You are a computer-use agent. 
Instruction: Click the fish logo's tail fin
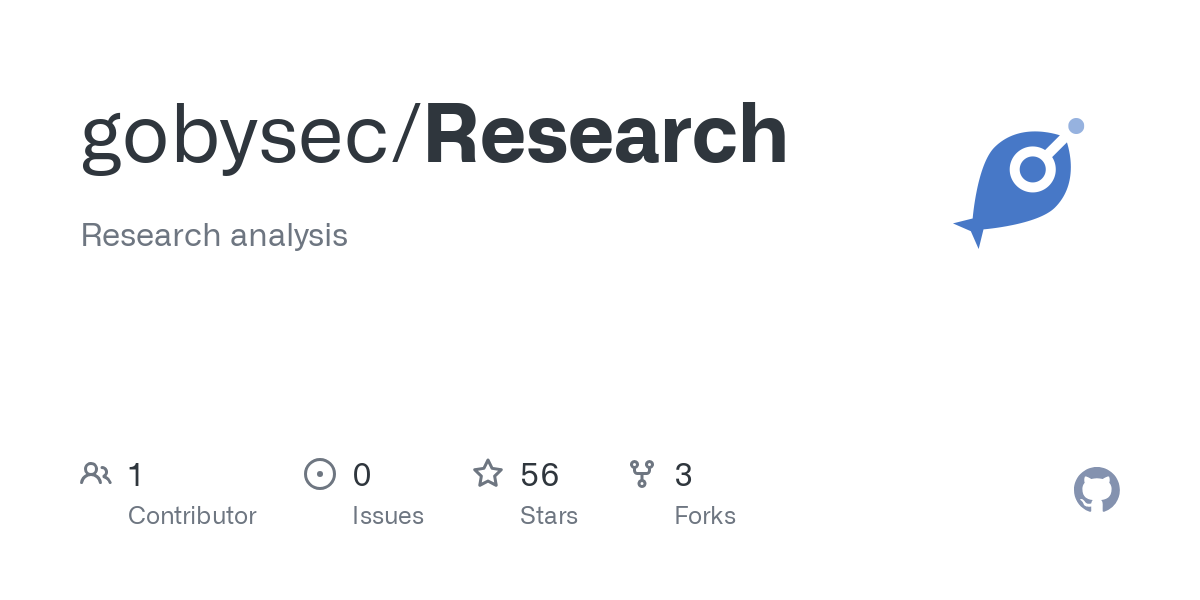click(x=970, y=230)
